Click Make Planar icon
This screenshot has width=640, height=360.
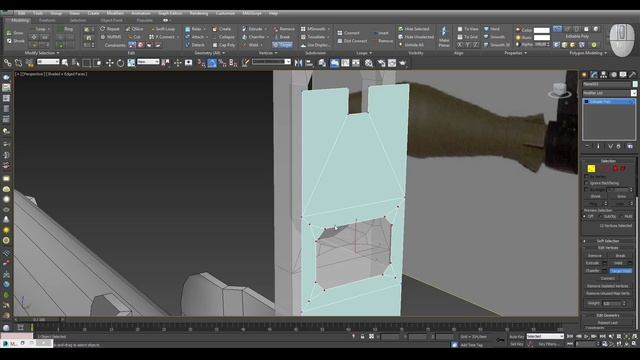pyautogui.click(x=444, y=37)
